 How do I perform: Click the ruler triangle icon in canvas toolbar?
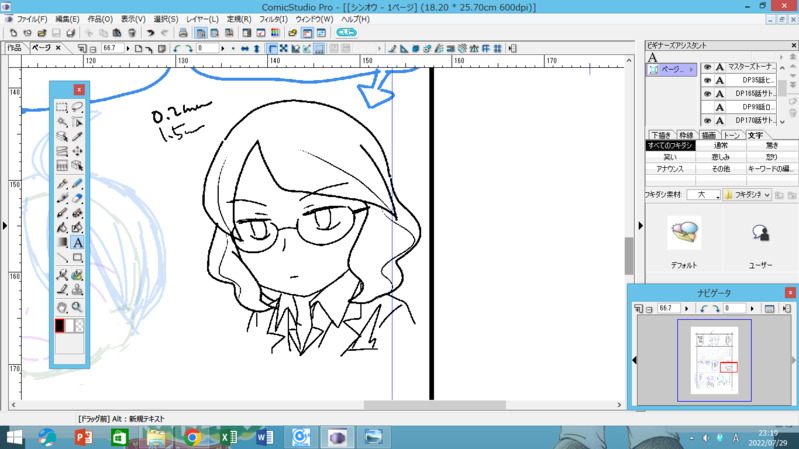404,48
